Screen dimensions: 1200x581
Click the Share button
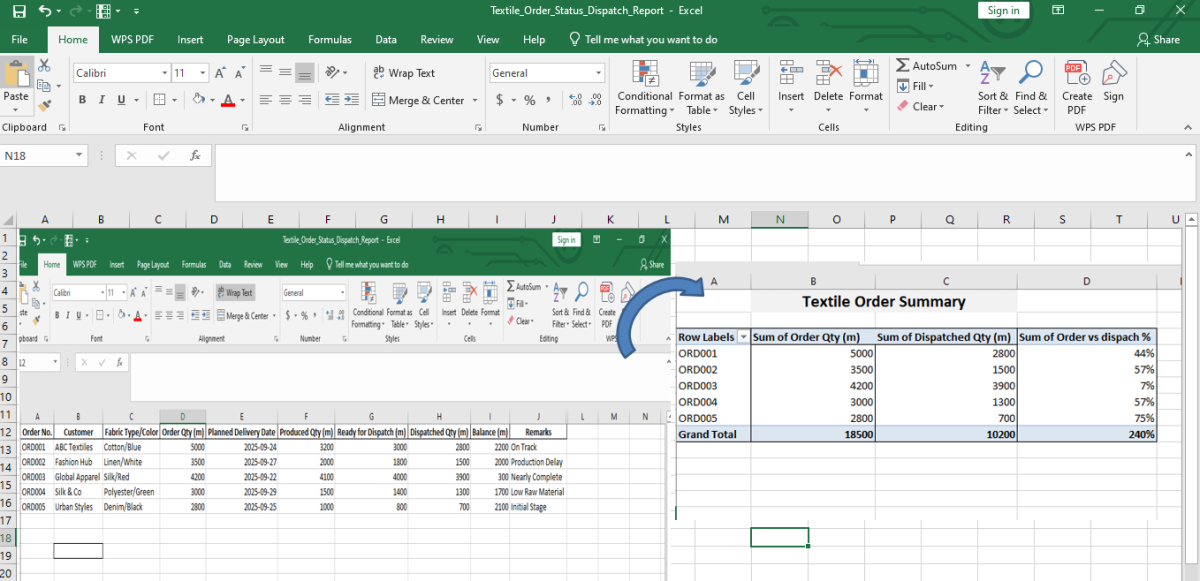click(x=1159, y=40)
